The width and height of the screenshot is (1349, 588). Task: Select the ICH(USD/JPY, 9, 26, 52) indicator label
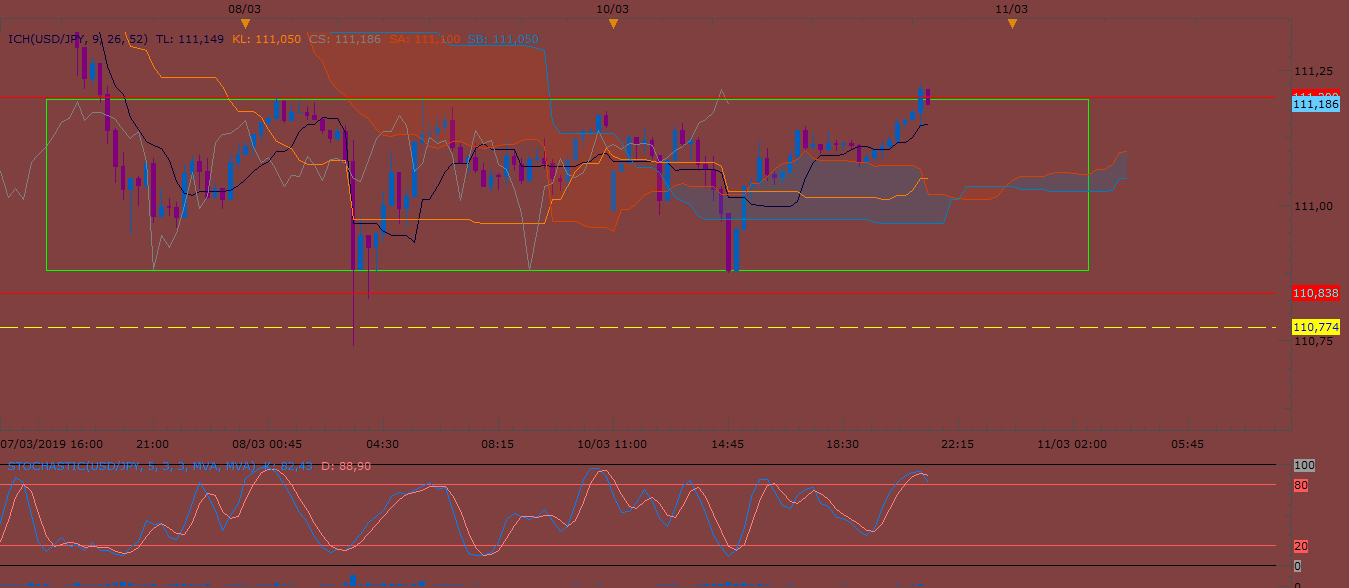click(x=78, y=39)
